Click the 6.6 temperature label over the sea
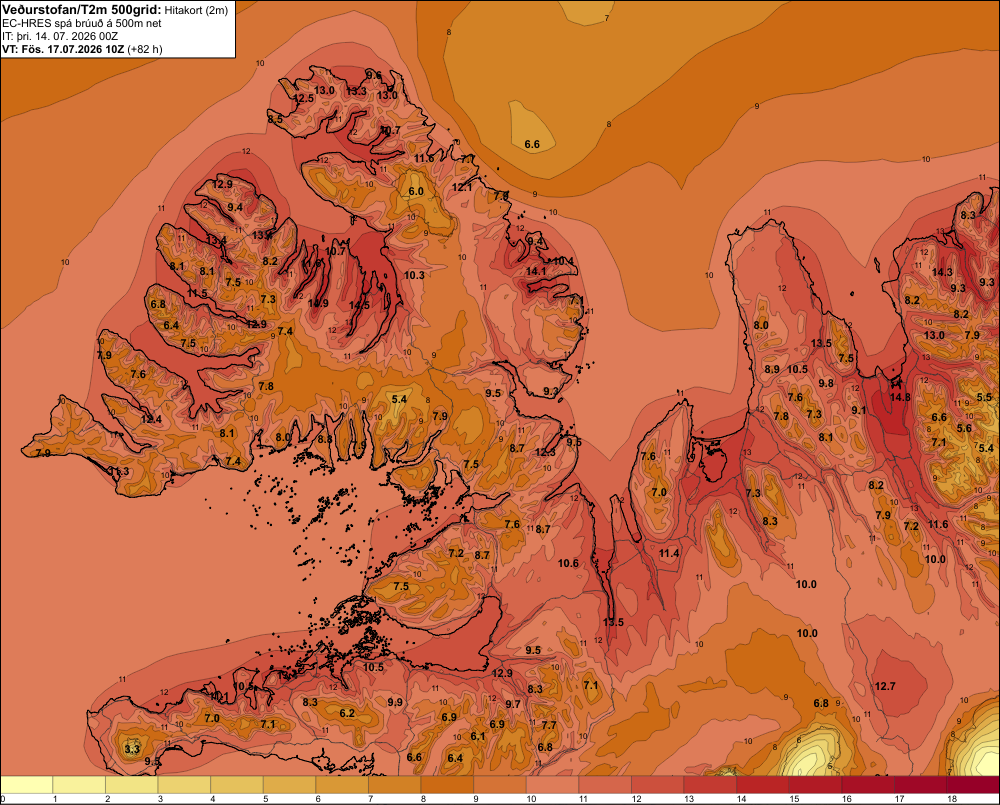Viewport: 1000px width, 805px height. click(x=532, y=145)
